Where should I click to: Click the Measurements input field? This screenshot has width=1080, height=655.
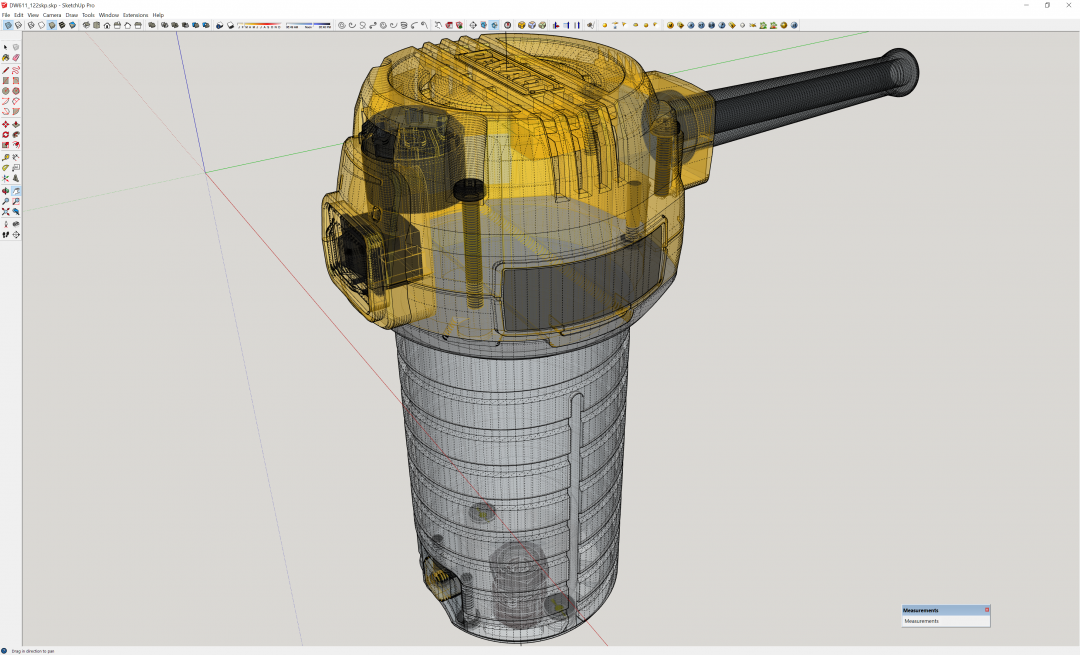point(945,621)
